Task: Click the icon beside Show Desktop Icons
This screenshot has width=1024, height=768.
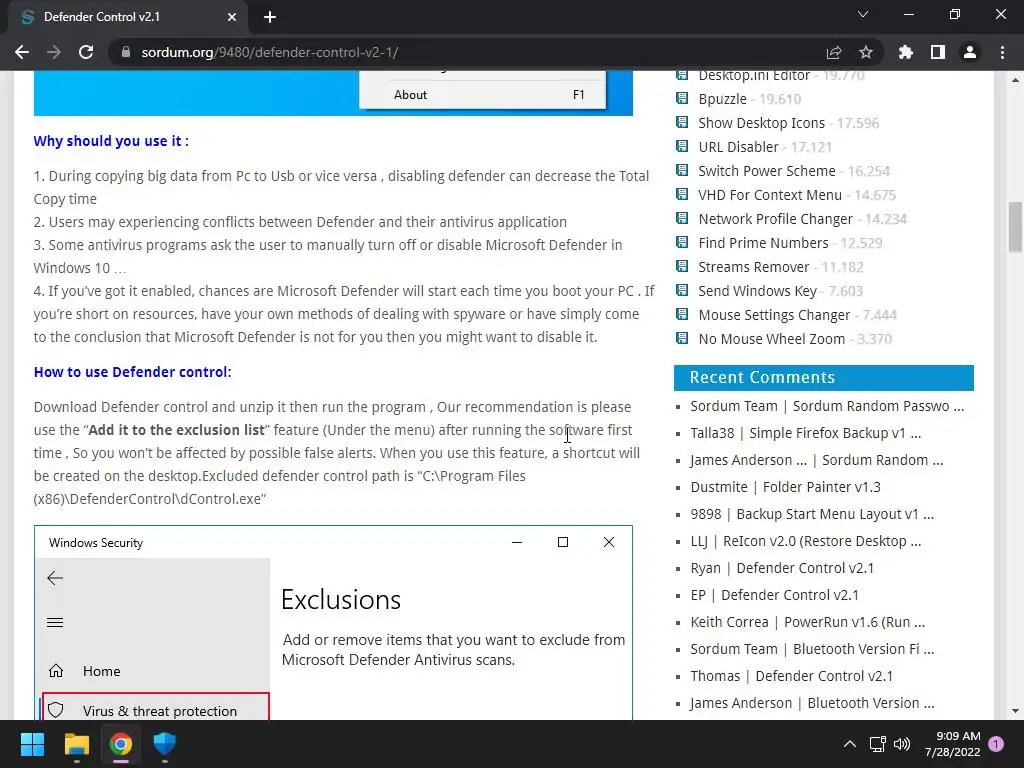Action: [682, 123]
